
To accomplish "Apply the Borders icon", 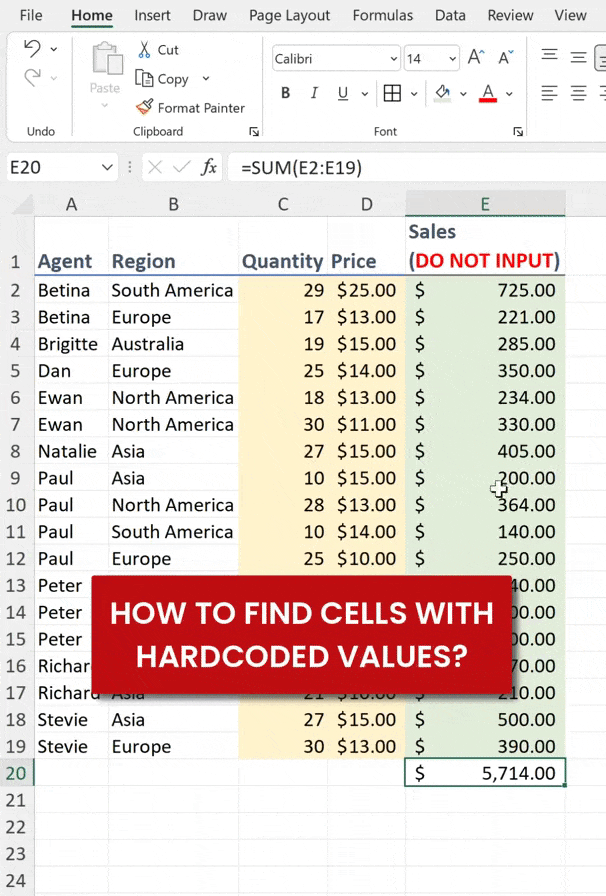I will (392, 93).
